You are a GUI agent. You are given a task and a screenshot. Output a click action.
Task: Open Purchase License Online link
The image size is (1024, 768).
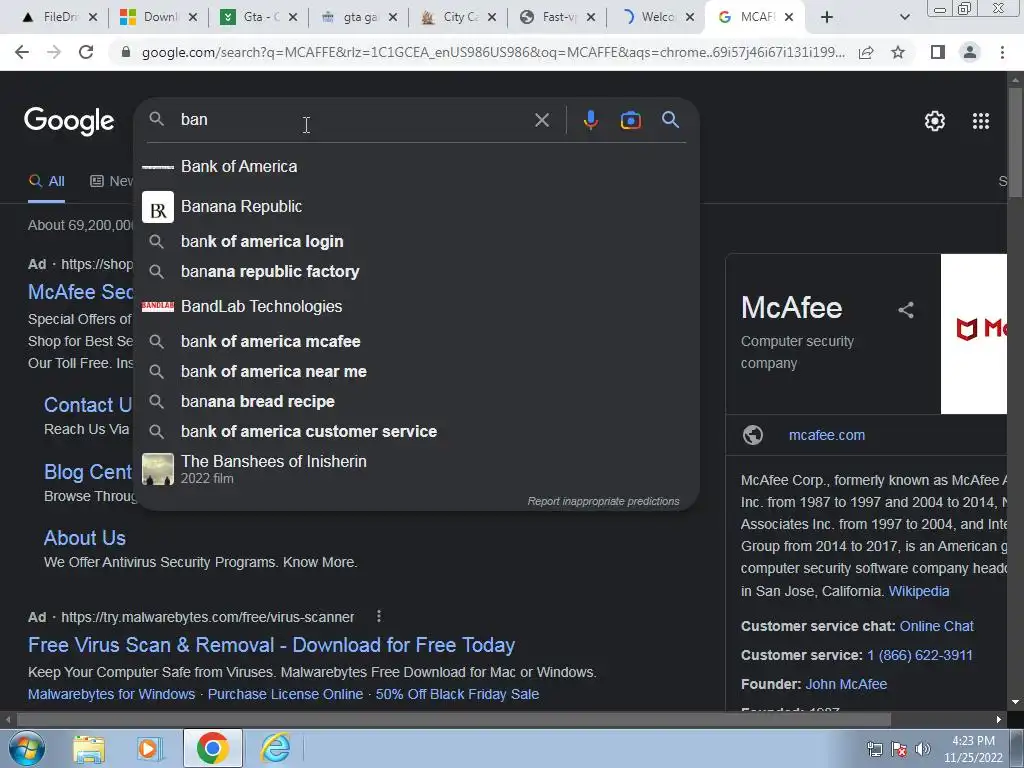285,694
